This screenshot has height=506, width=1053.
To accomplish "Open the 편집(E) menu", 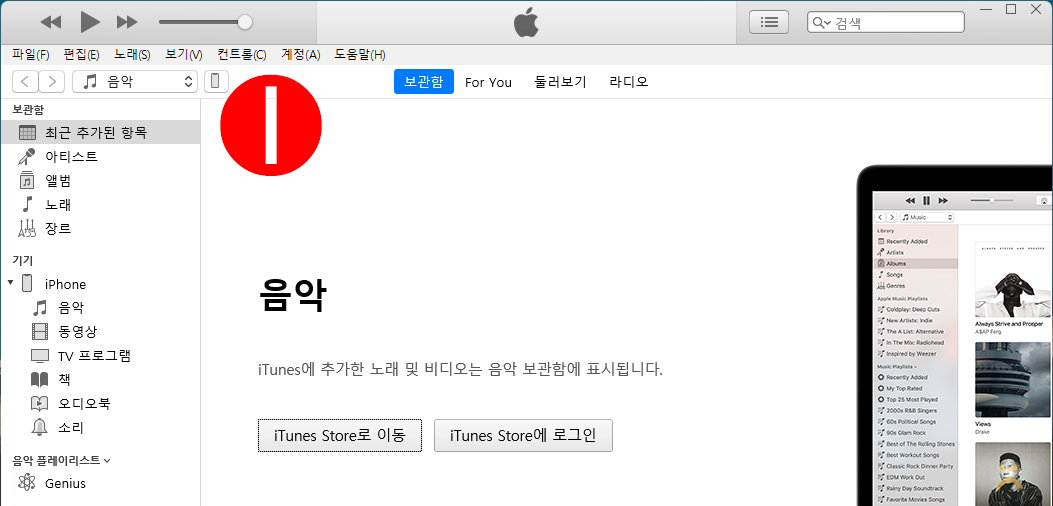I will pyautogui.click(x=81, y=54).
